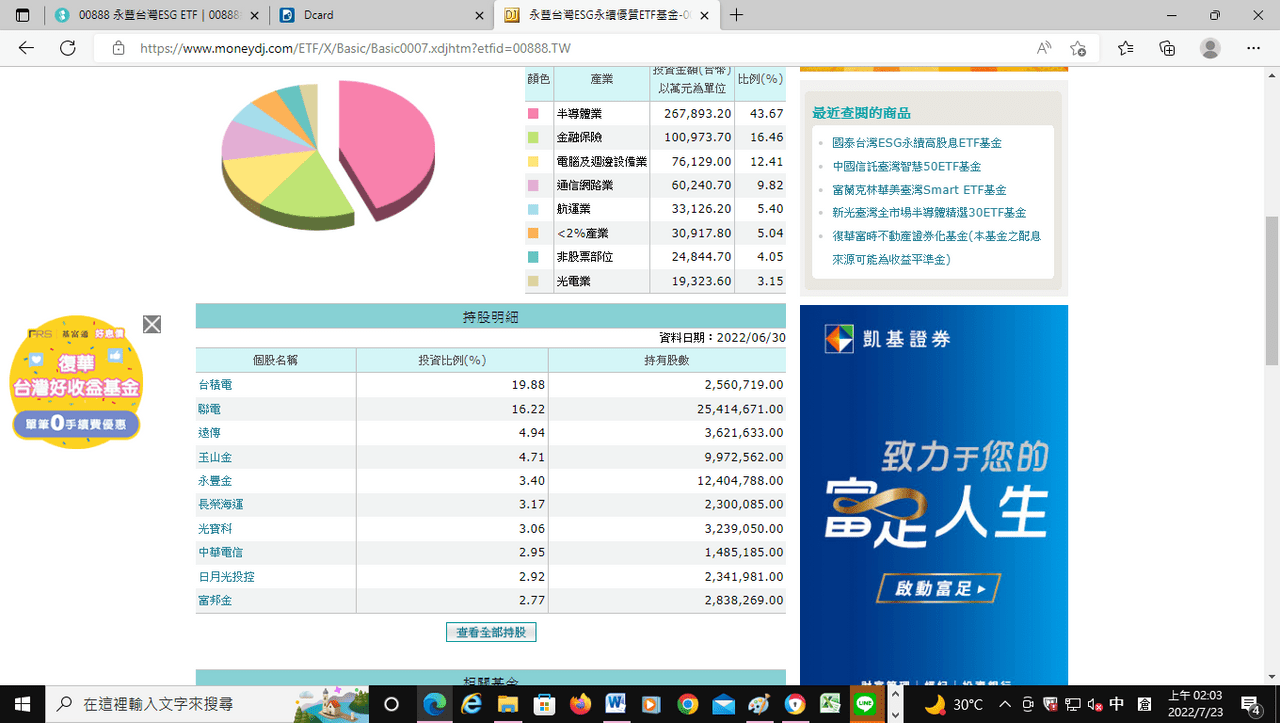Open the 台積電 stock link
This screenshot has height=723, width=1280.
pos(215,384)
